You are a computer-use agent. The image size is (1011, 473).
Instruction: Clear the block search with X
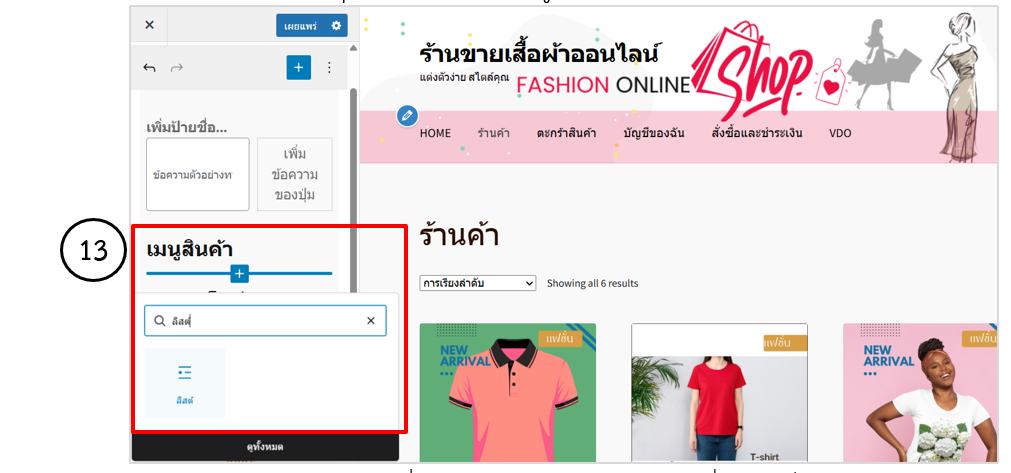pyautogui.click(x=370, y=321)
